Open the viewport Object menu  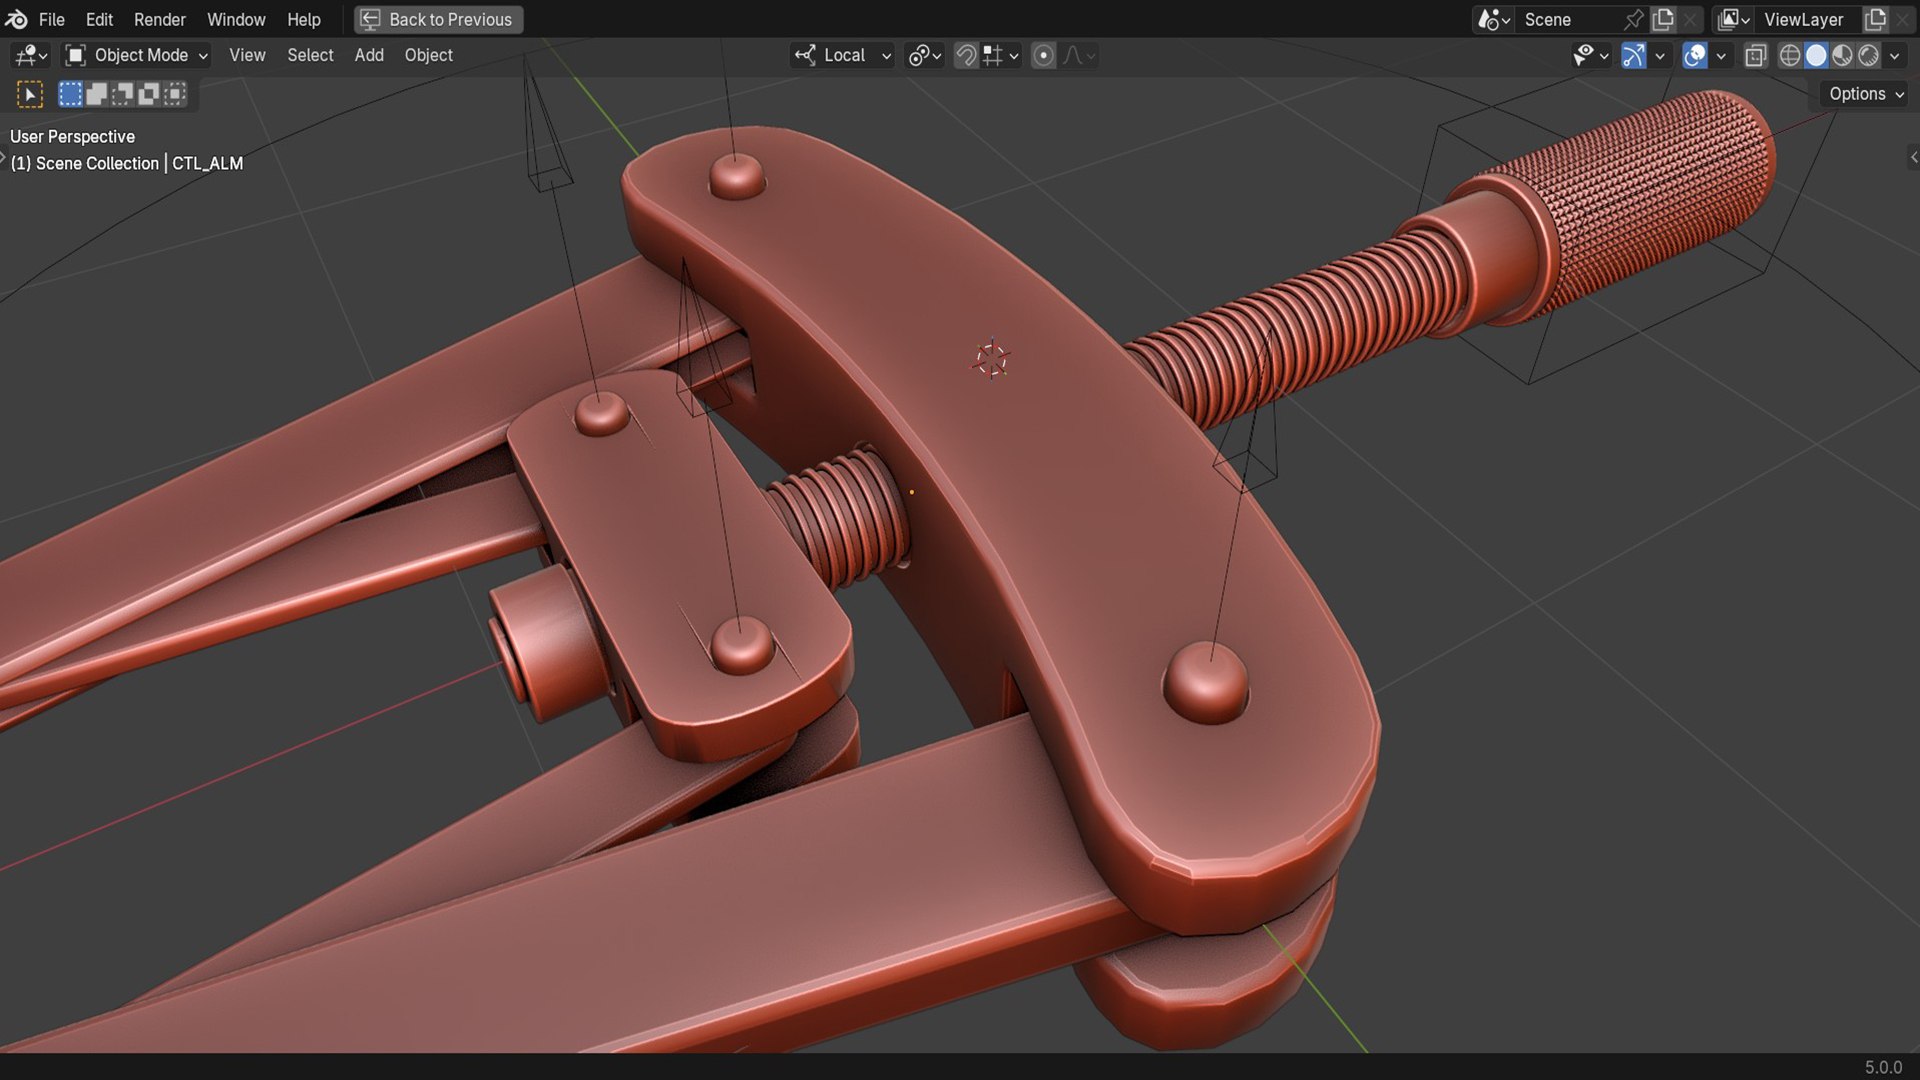[x=428, y=55]
